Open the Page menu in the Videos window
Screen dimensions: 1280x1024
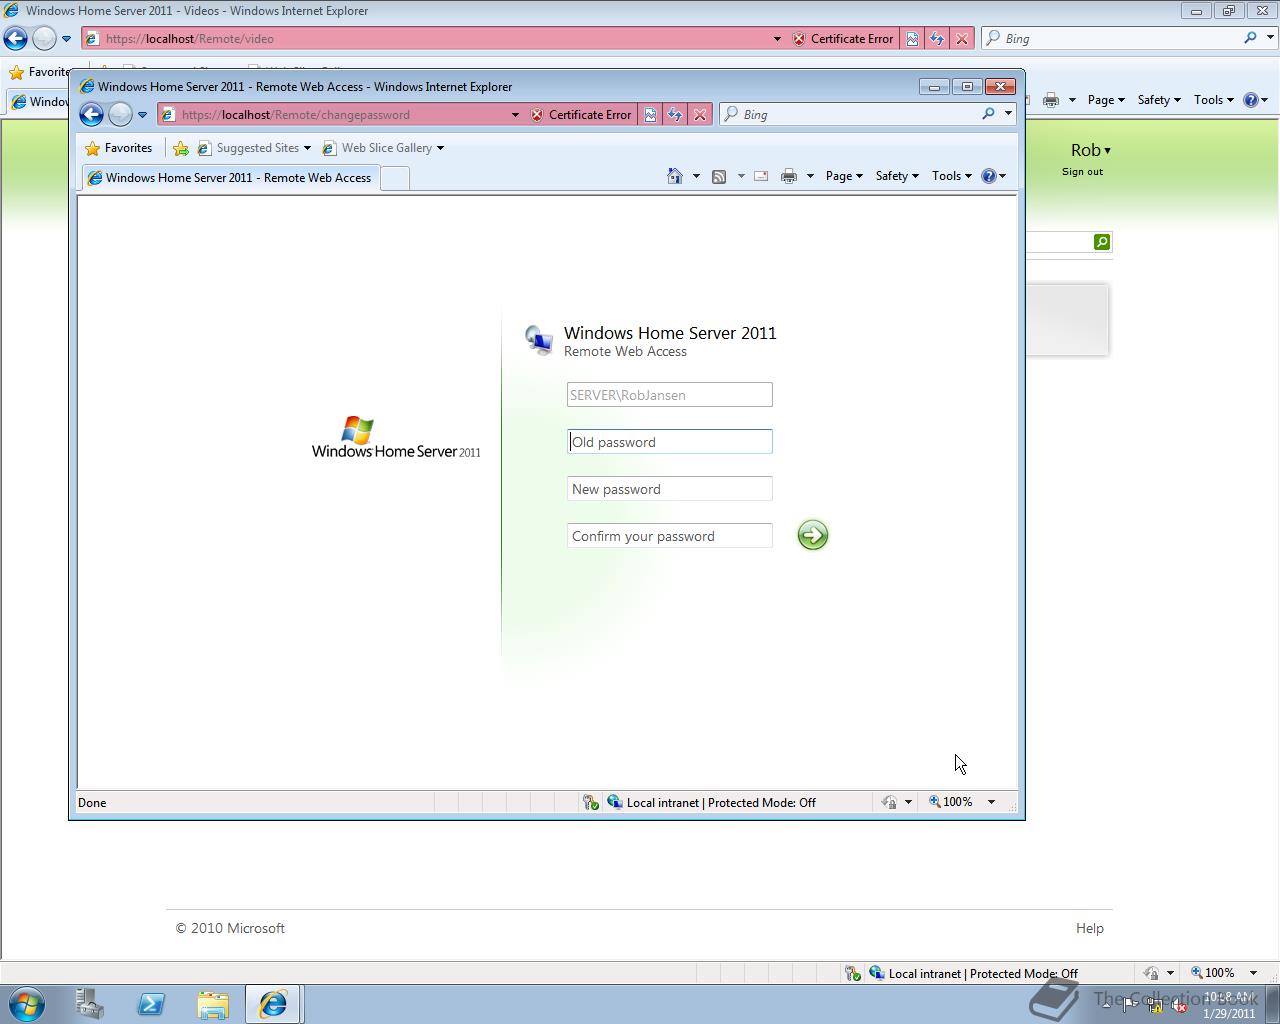coord(1106,100)
